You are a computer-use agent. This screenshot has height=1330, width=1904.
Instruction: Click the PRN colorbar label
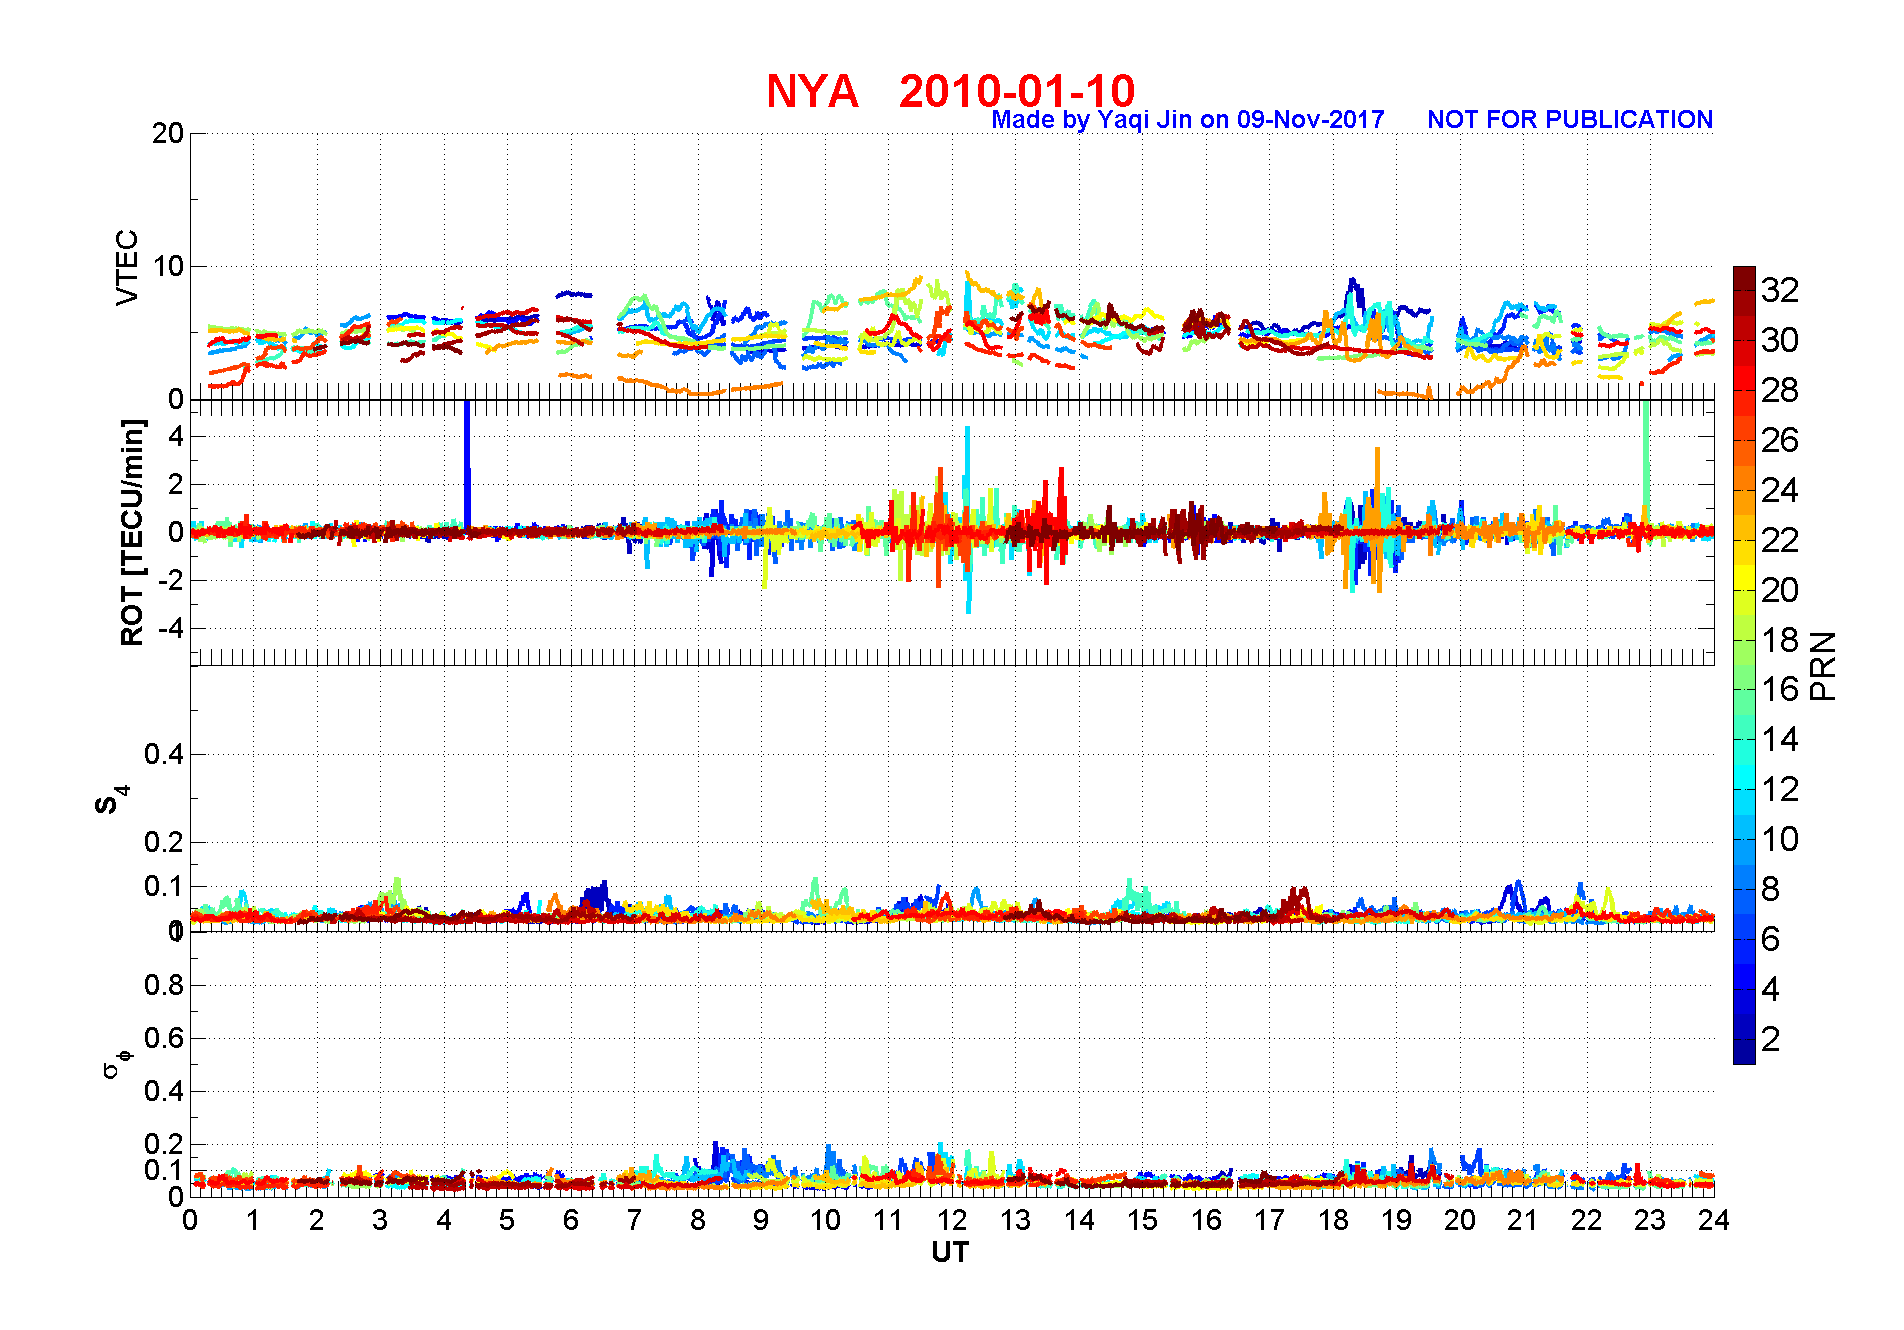pos(1823,666)
